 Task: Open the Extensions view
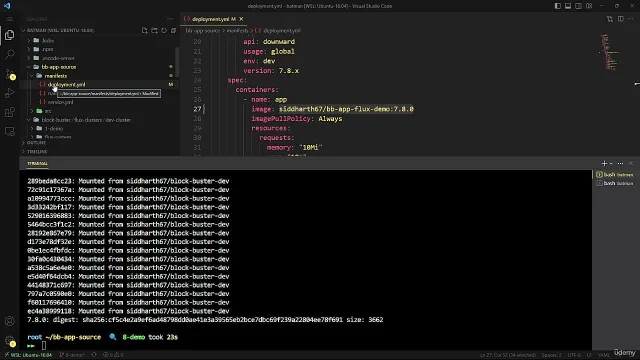(x=9, y=112)
